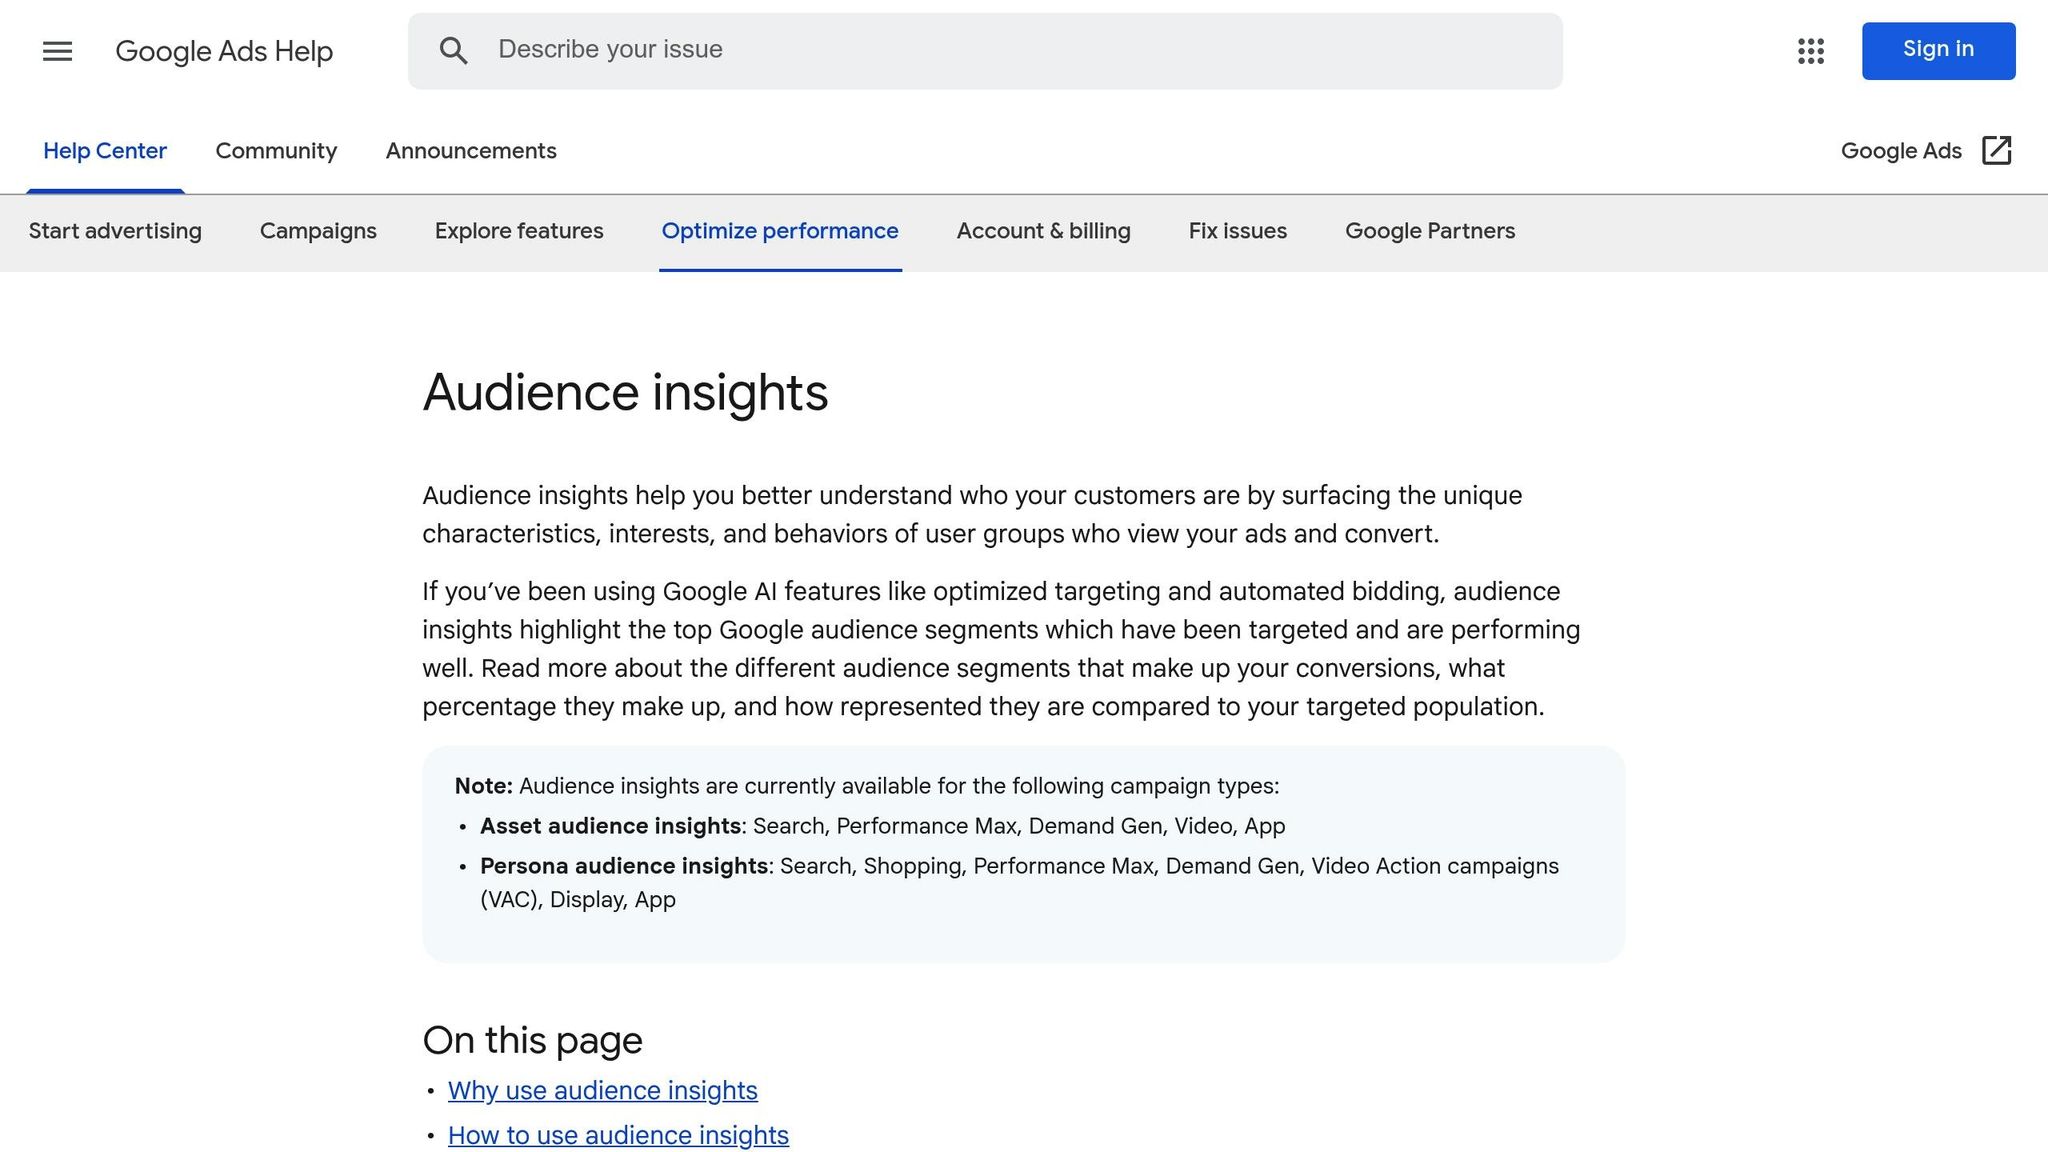This screenshot has height=1152, width=2048.
Task: Switch to the Community tab
Action: click(x=276, y=151)
